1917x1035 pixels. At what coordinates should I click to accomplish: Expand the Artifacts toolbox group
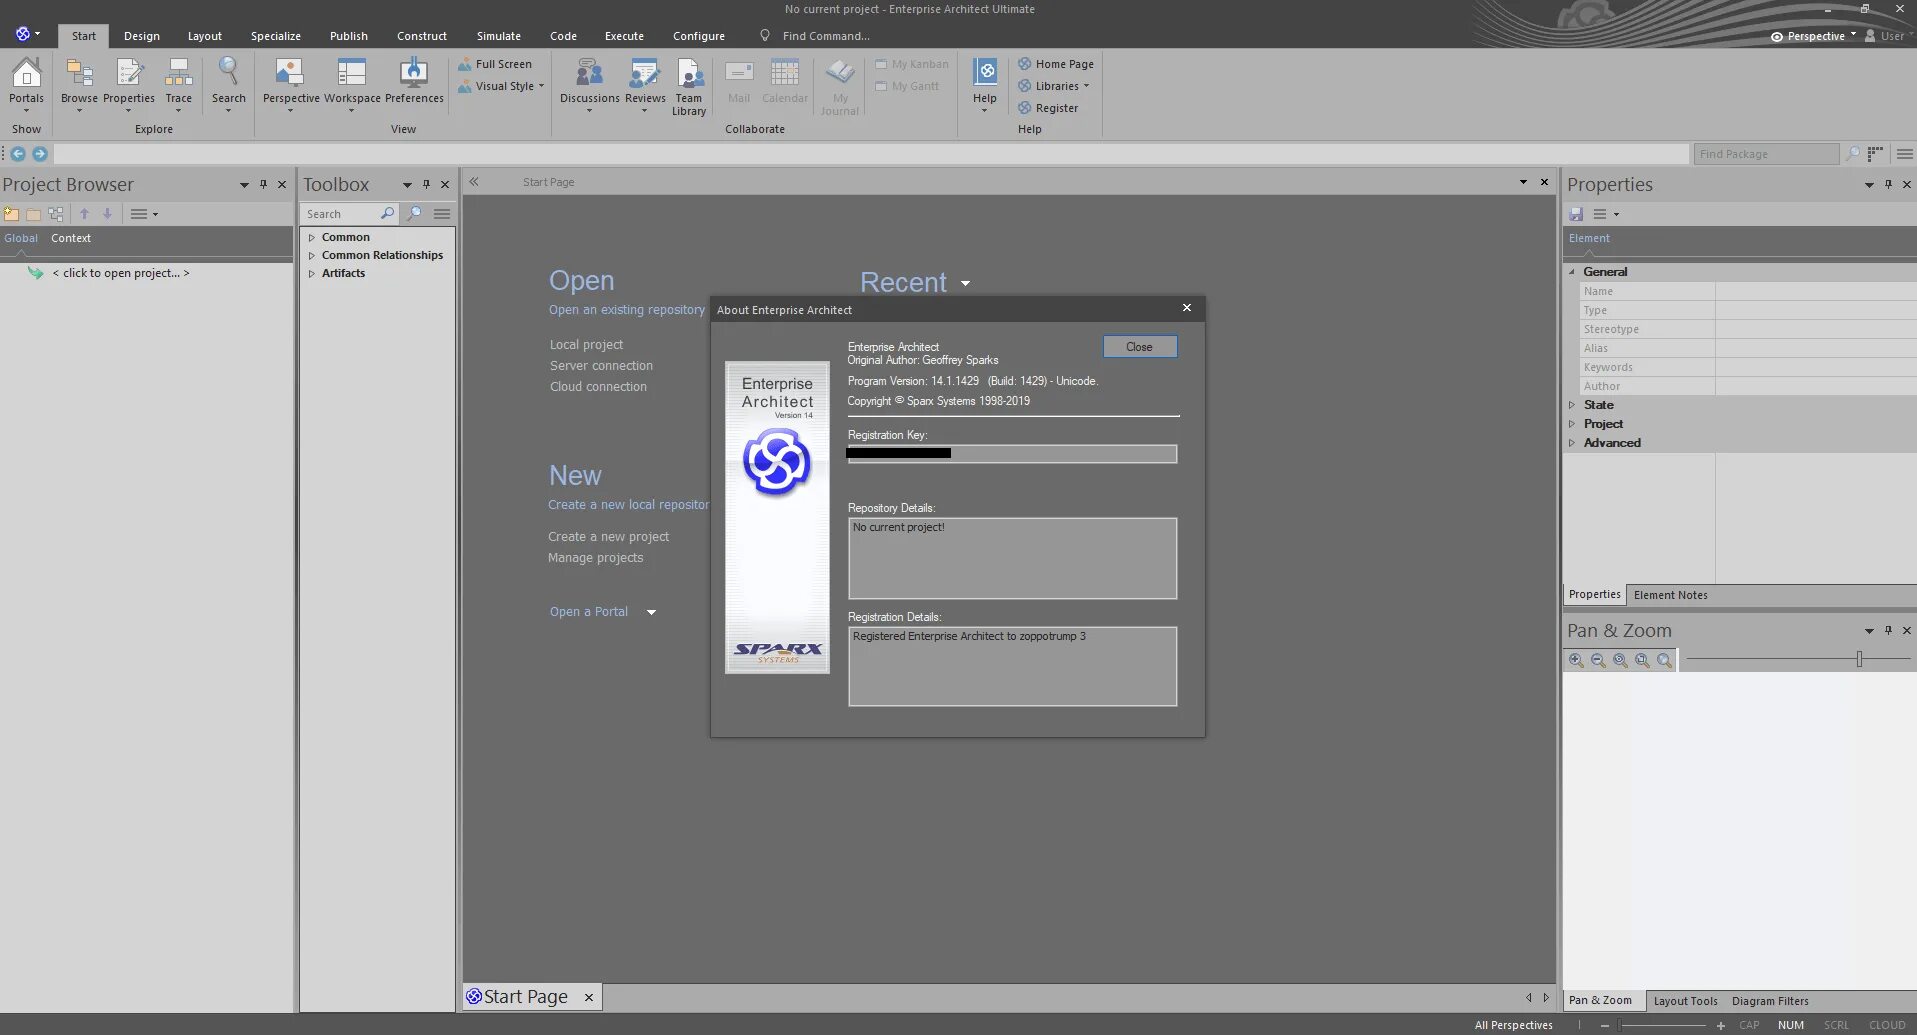click(x=312, y=274)
